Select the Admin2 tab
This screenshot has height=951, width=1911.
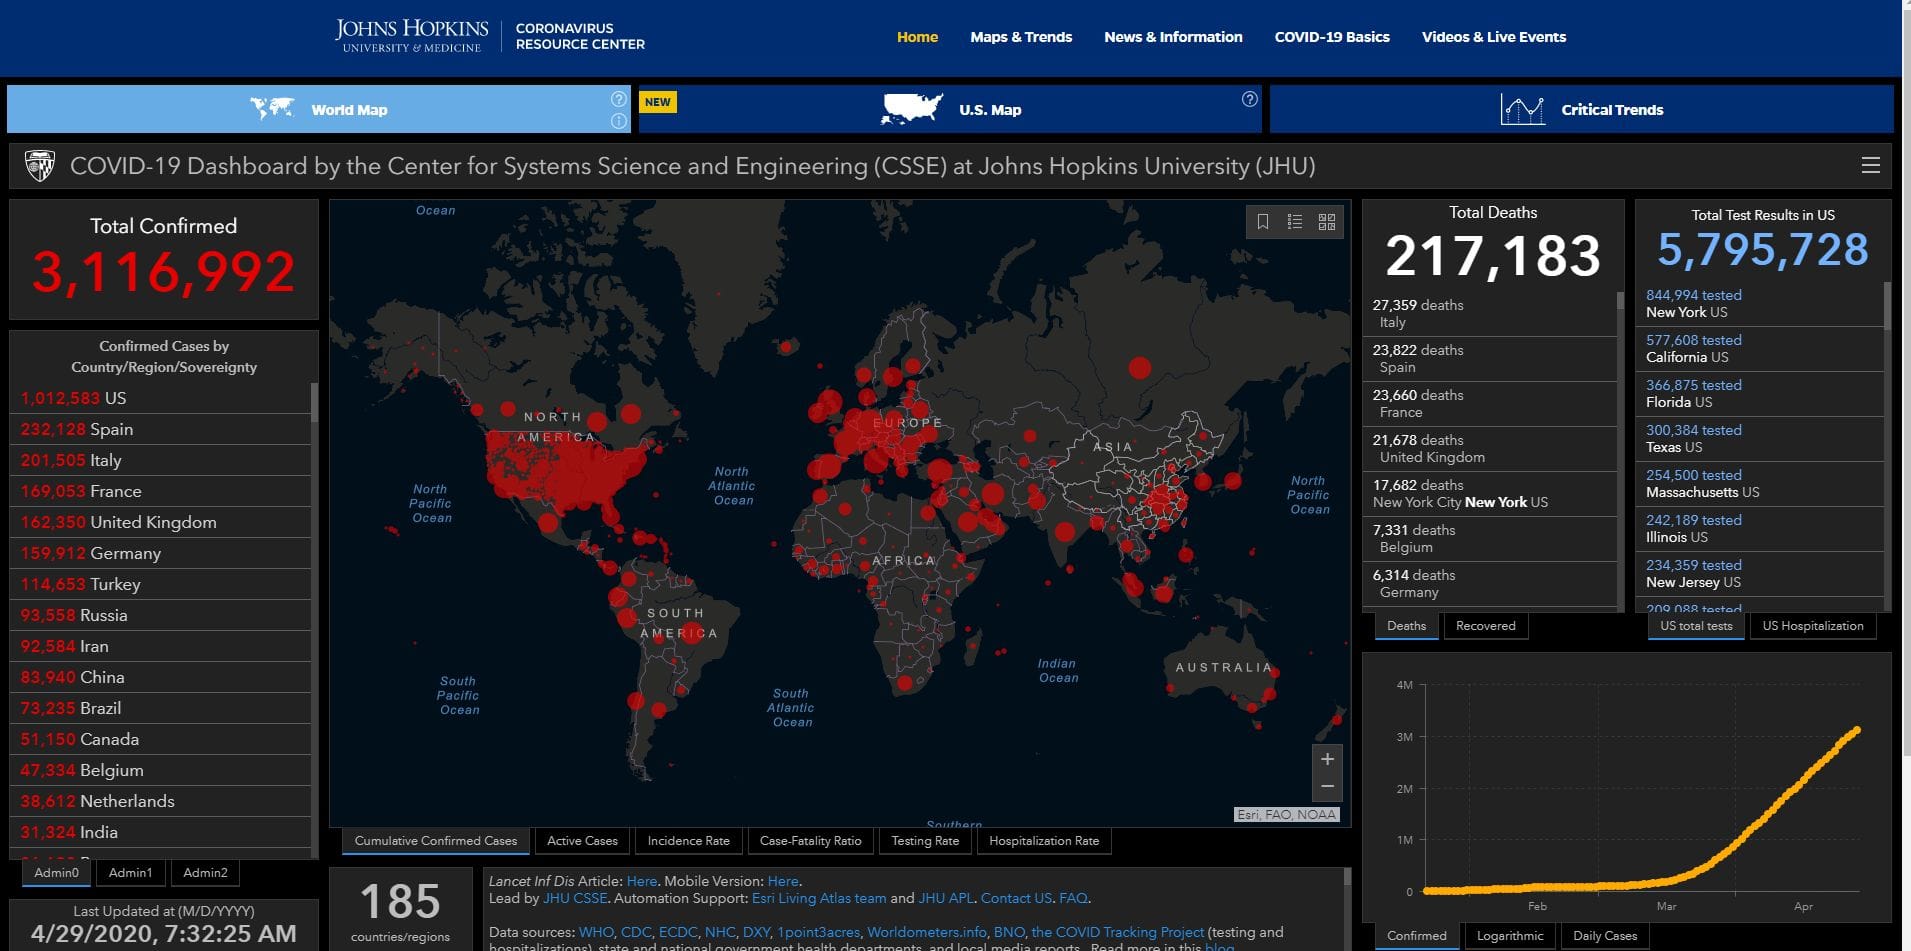(x=205, y=873)
